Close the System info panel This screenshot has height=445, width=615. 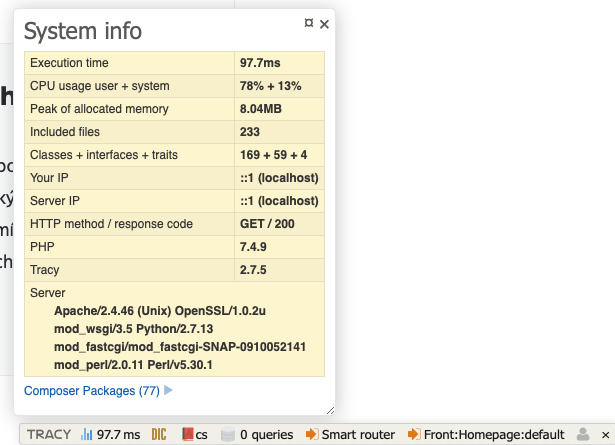tap(324, 24)
